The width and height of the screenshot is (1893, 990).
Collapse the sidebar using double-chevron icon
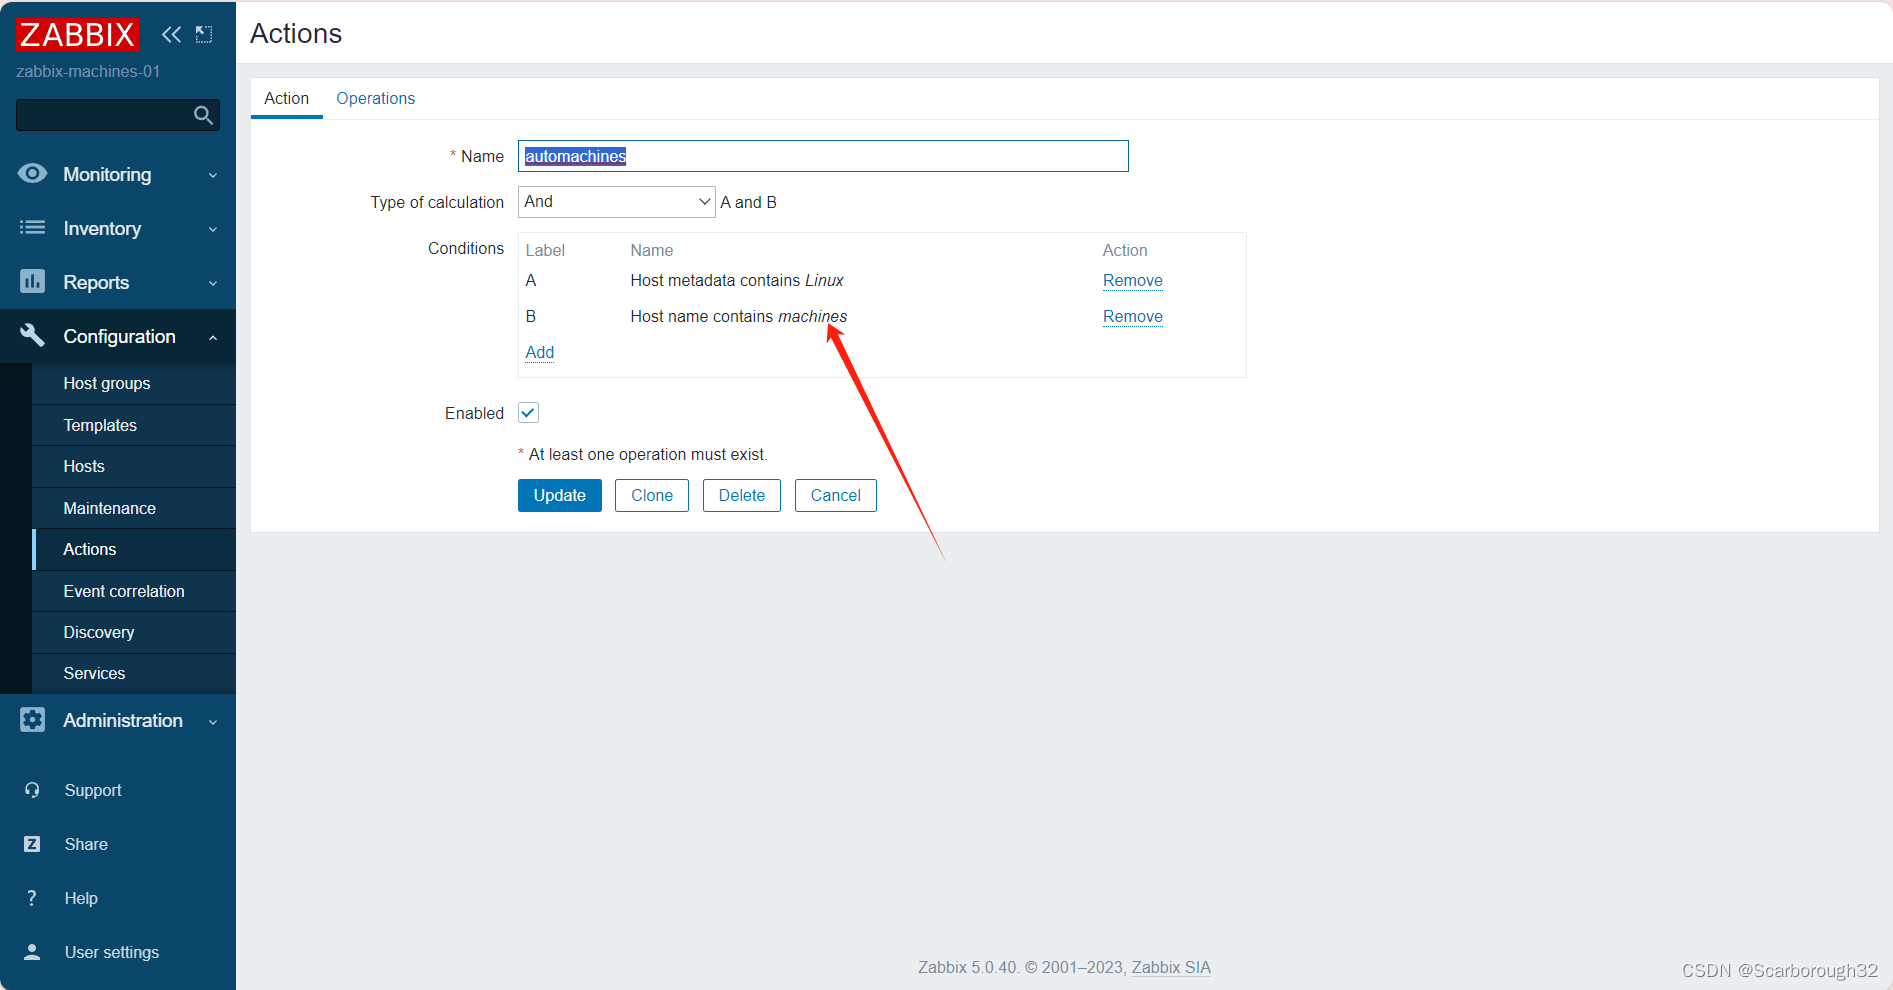click(x=170, y=34)
